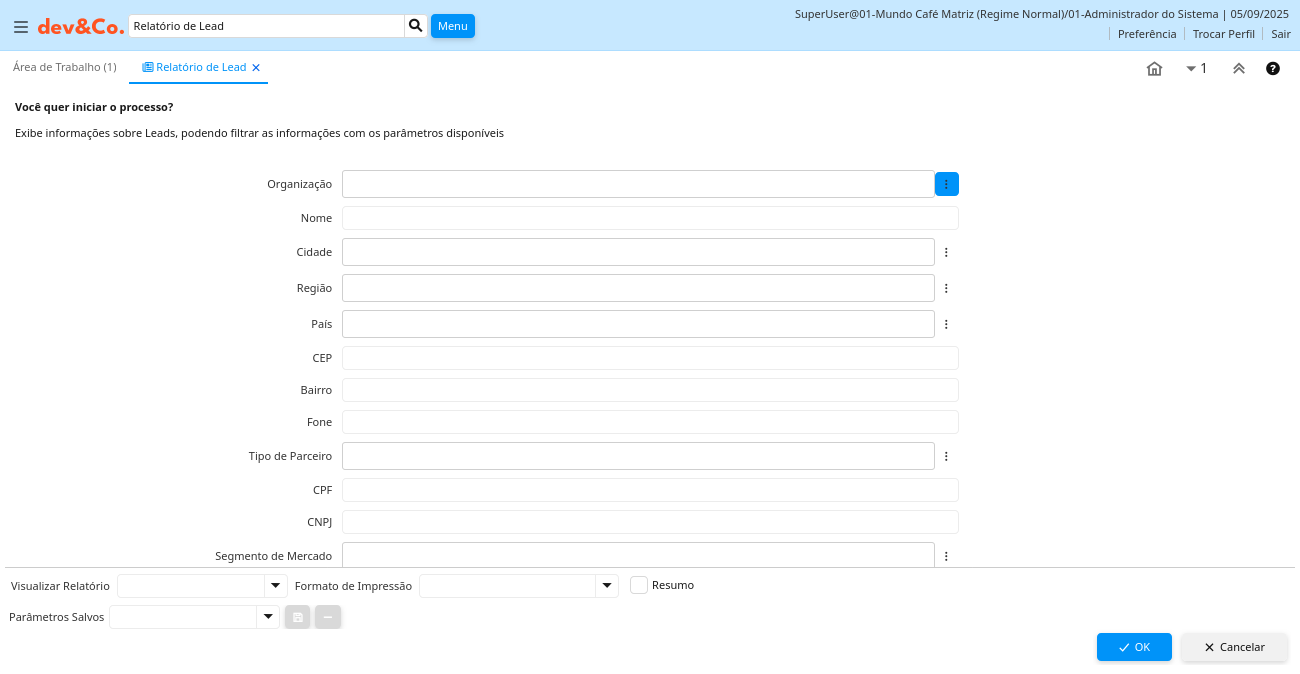1300x674 pixels.
Task: Collapse header with double chevron icon
Action: (1238, 69)
